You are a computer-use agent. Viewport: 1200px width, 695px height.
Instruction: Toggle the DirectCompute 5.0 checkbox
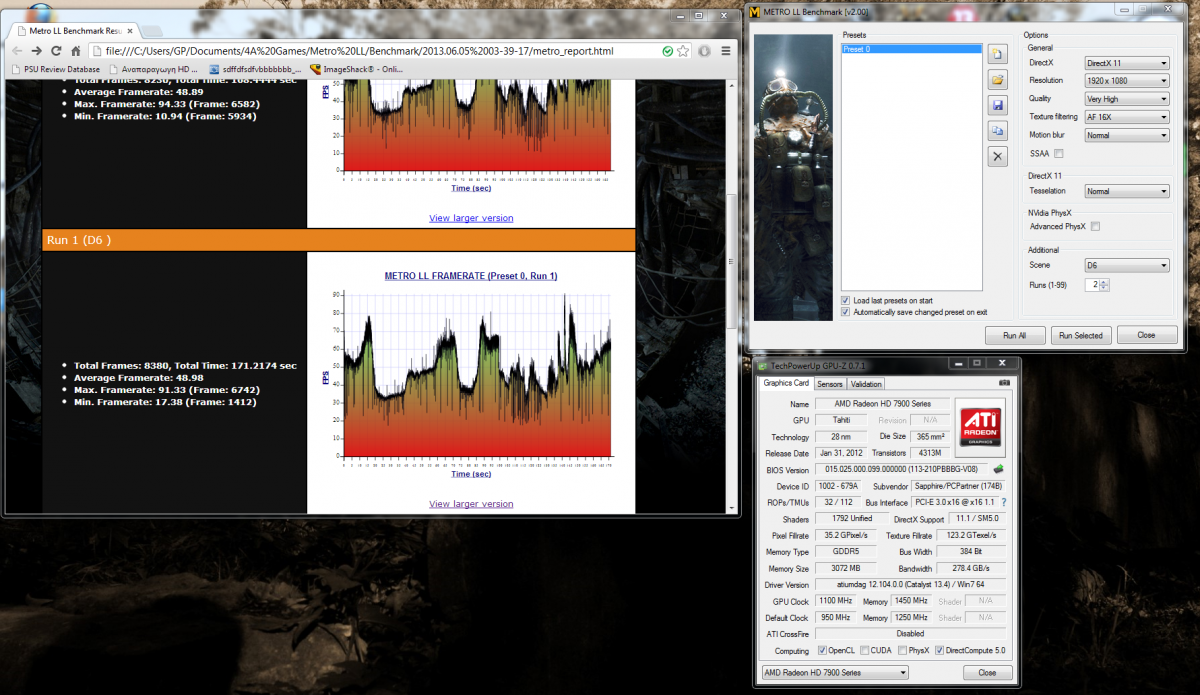click(x=939, y=651)
